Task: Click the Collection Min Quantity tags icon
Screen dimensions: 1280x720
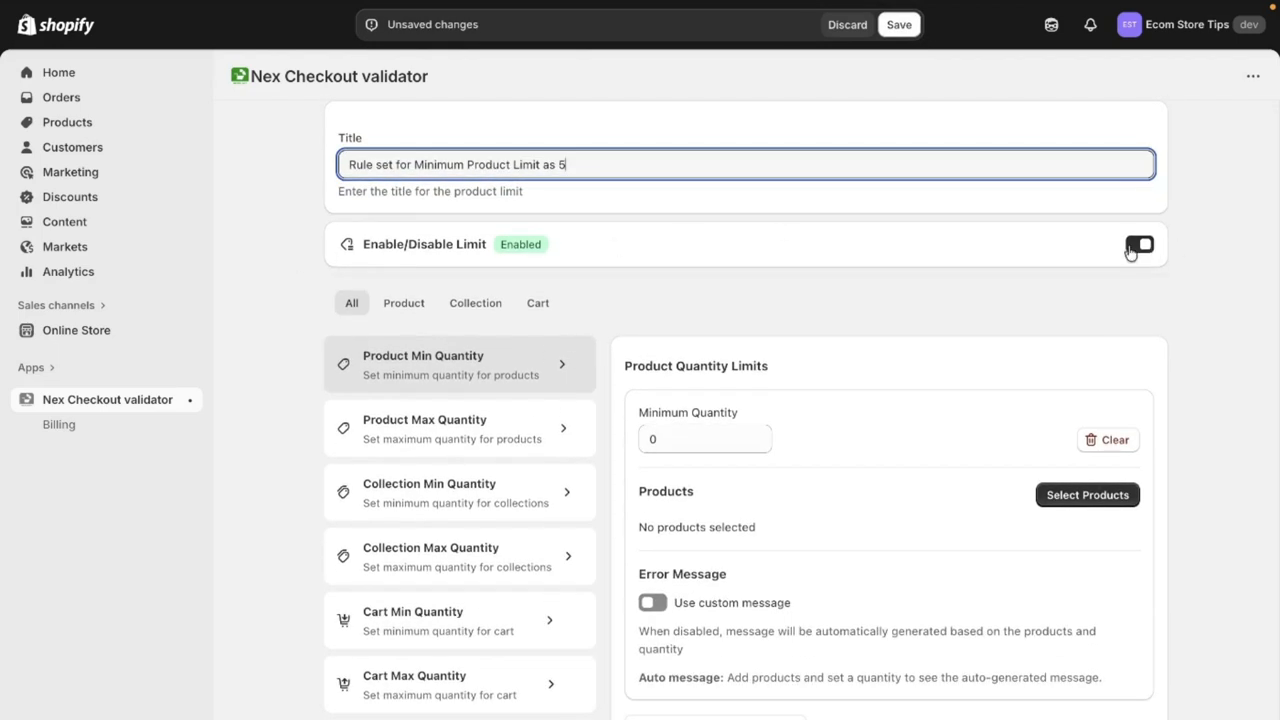Action: 343,492
